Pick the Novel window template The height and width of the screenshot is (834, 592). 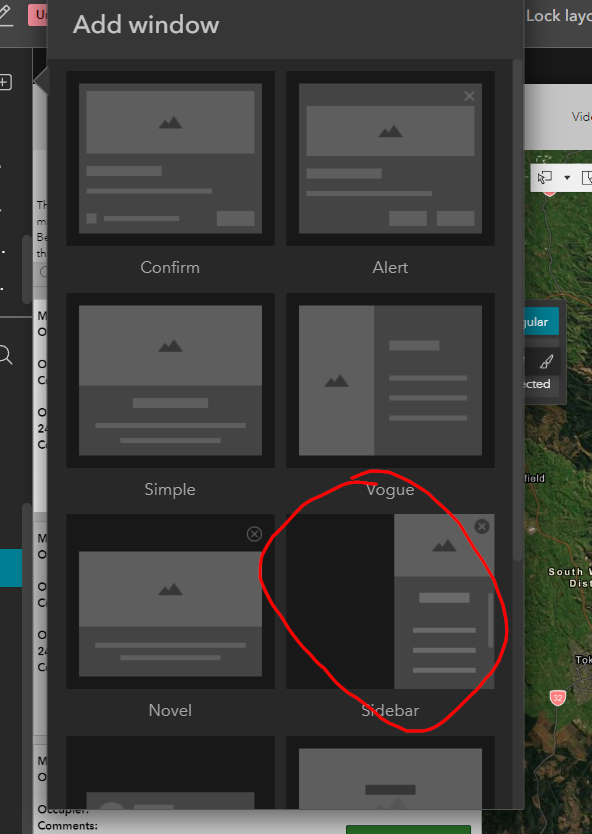click(x=170, y=602)
